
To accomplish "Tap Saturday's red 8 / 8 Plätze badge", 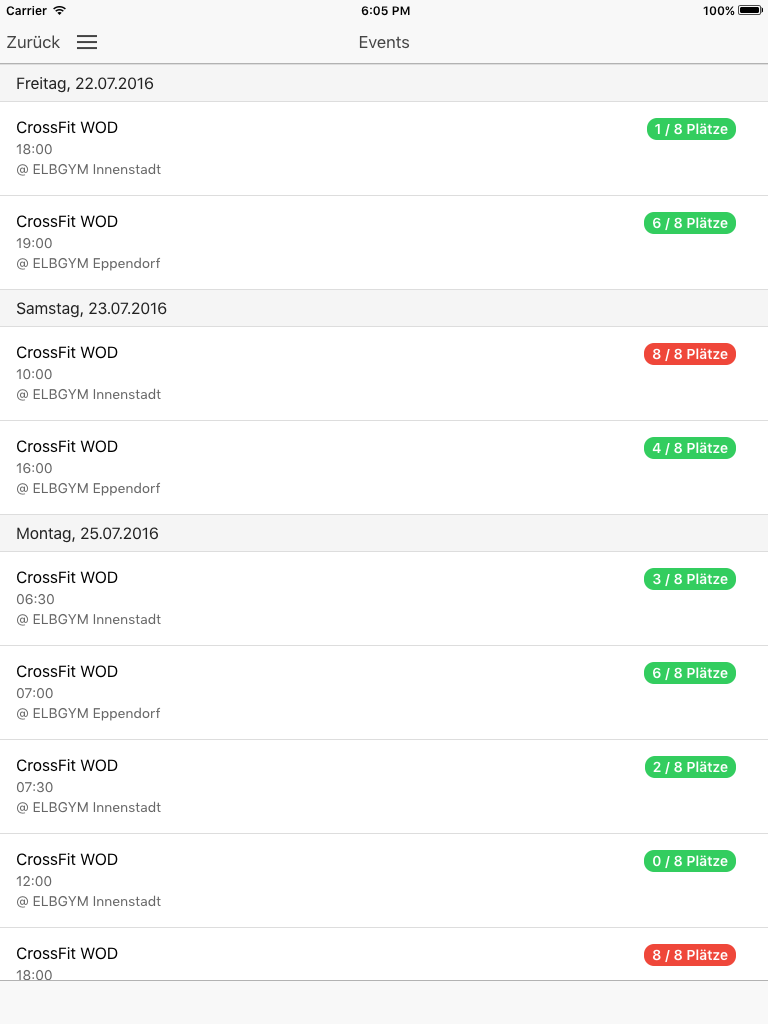I will coord(690,354).
